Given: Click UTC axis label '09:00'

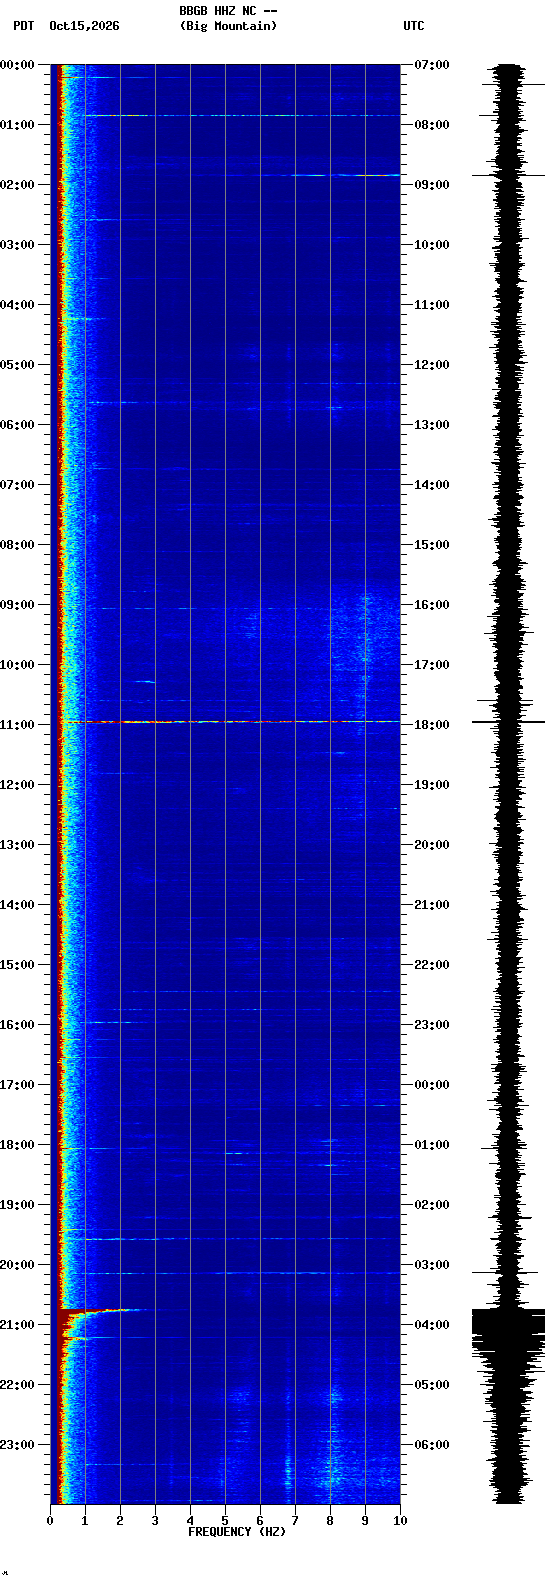Looking at the screenshot, I should (432, 185).
